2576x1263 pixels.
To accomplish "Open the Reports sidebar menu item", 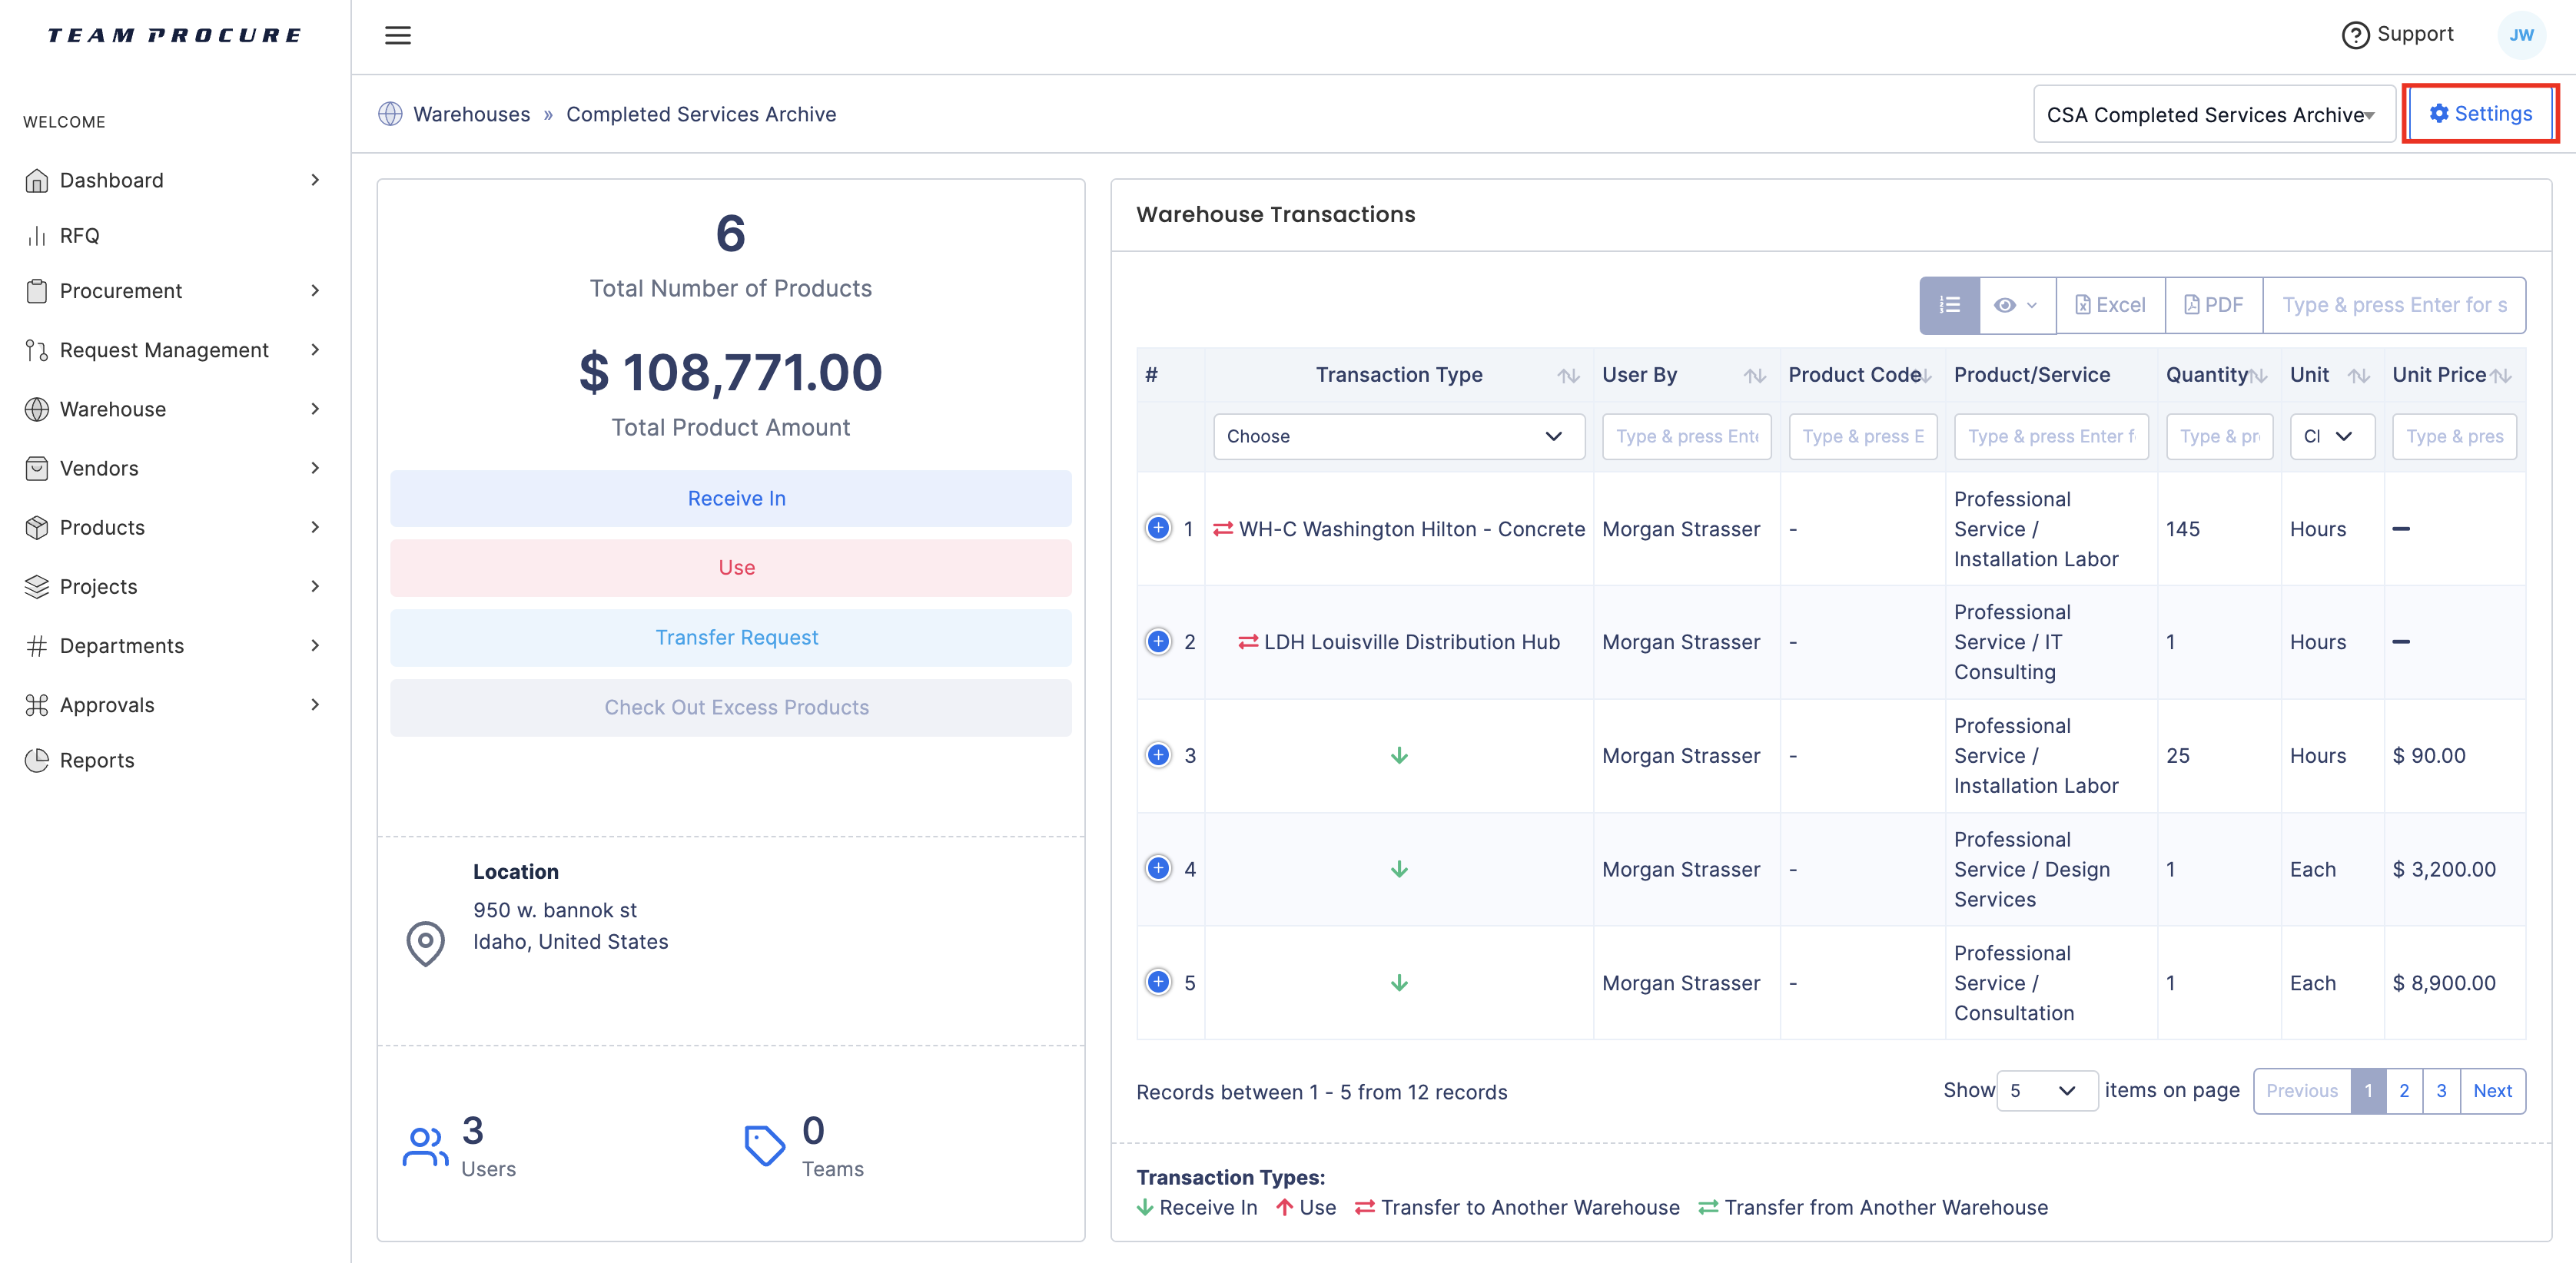I will 174,760.
